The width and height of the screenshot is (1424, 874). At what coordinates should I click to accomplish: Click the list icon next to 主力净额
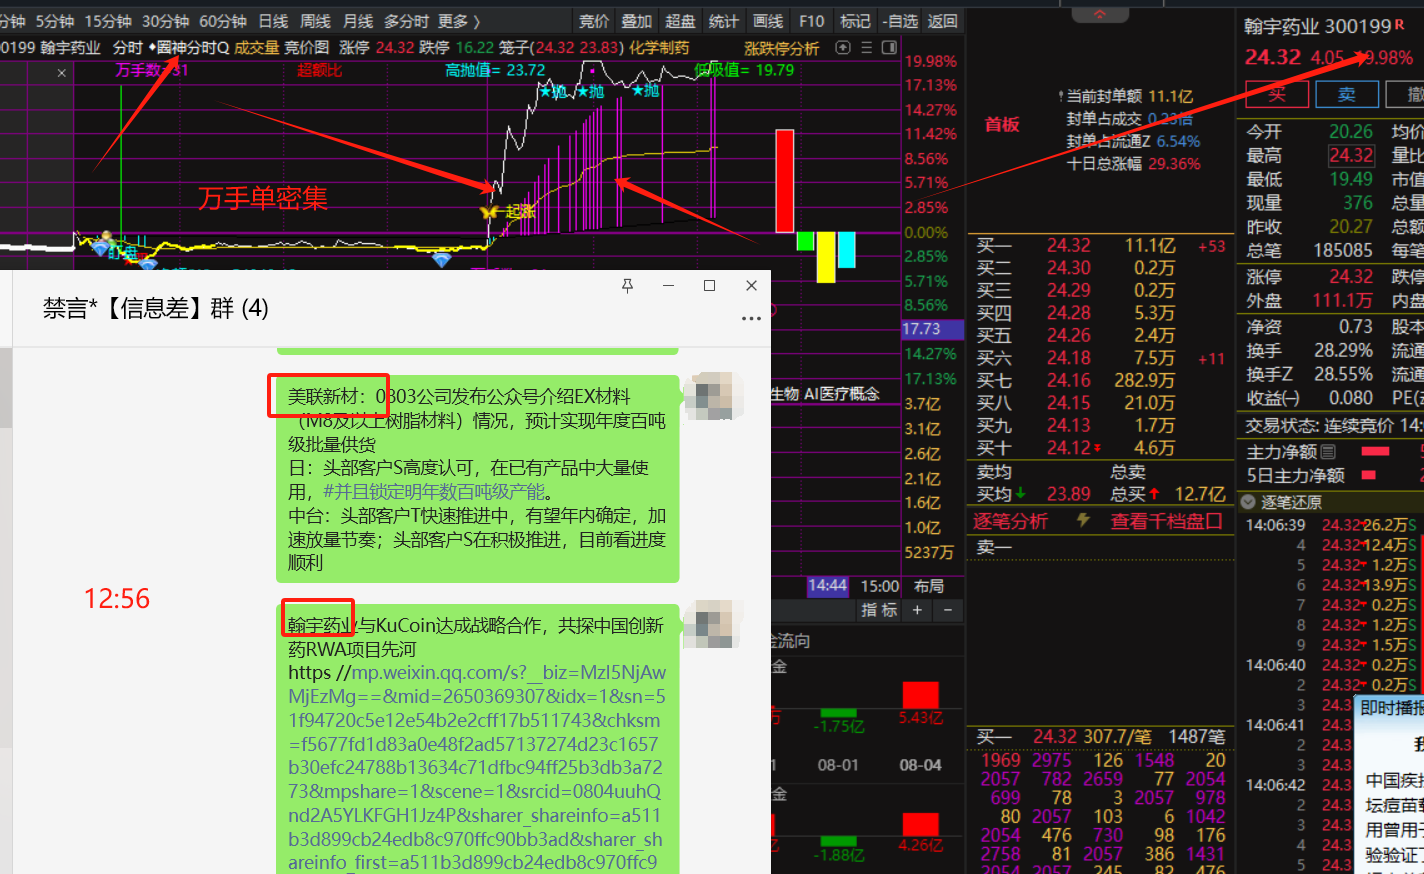(x=1328, y=452)
